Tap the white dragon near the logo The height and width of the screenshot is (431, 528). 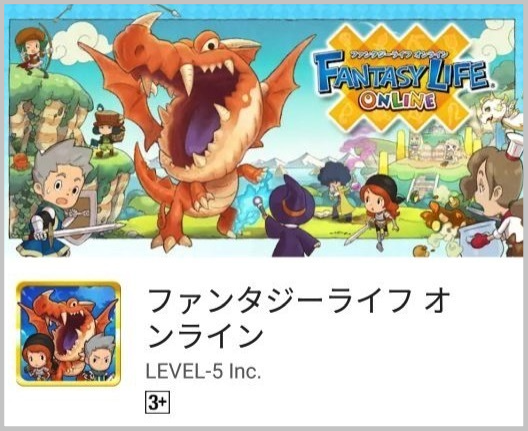pyautogui.click(x=497, y=111)
